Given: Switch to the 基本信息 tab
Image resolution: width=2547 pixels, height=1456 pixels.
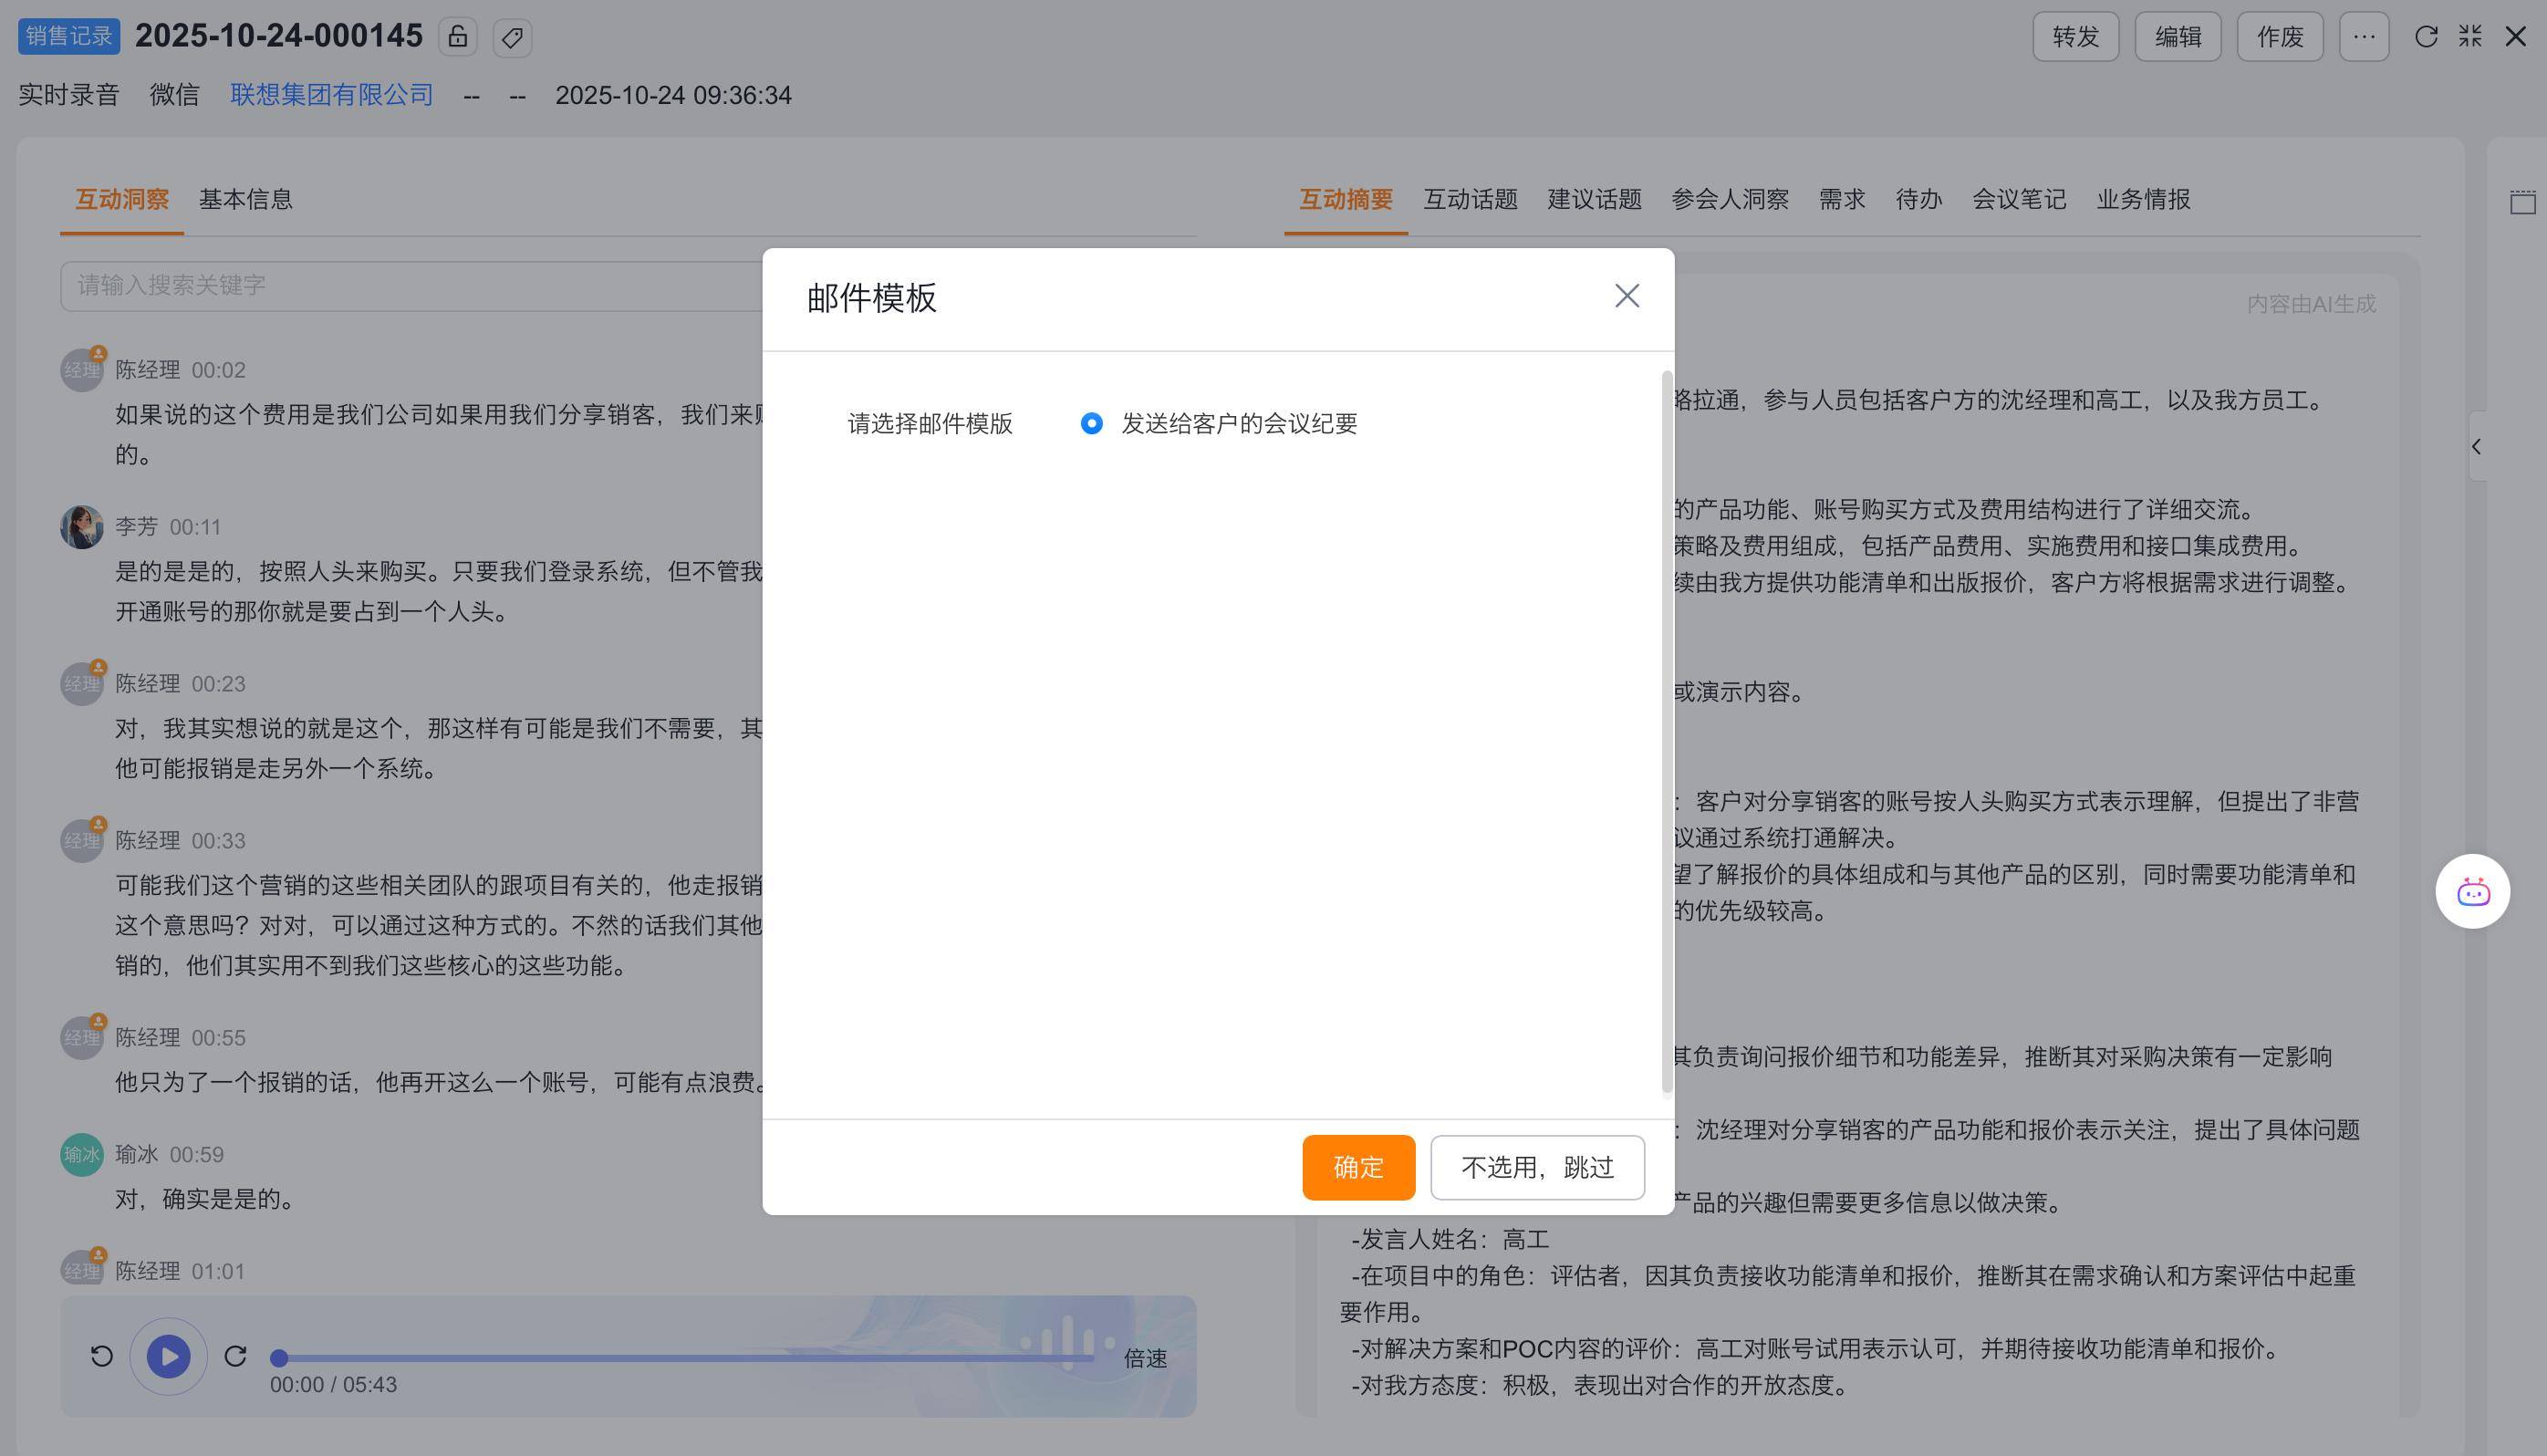Looking at the screenshot, I should click(x=246, y=199).
